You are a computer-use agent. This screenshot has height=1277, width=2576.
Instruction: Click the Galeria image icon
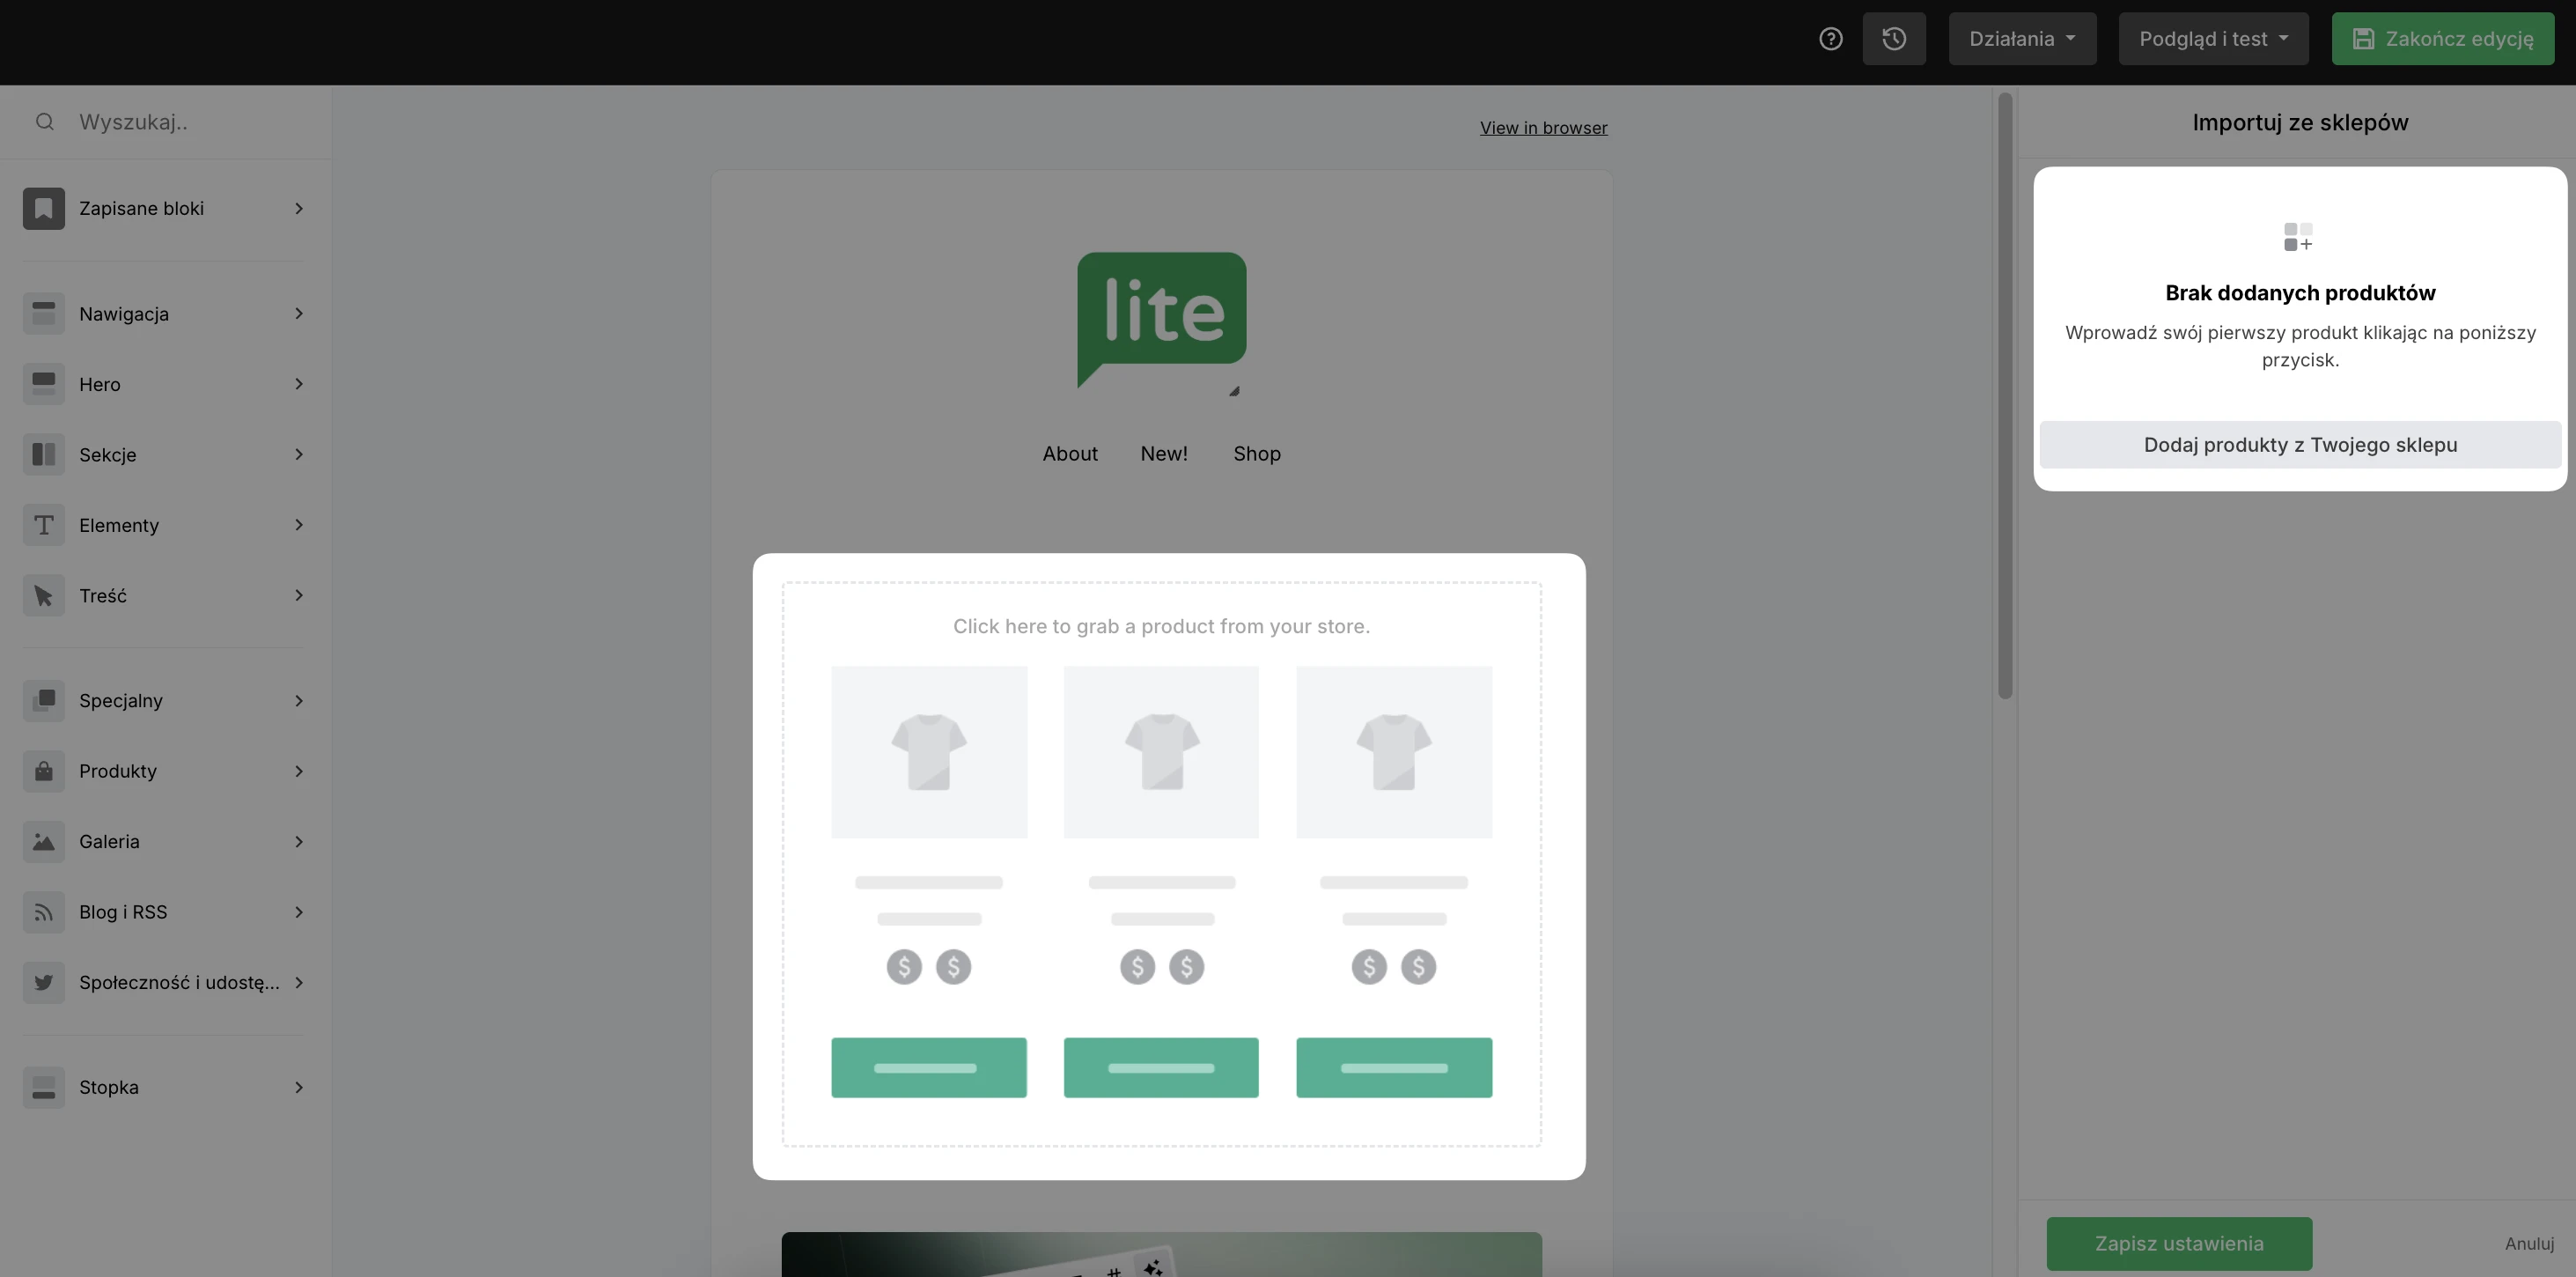[x=44, y=841]
